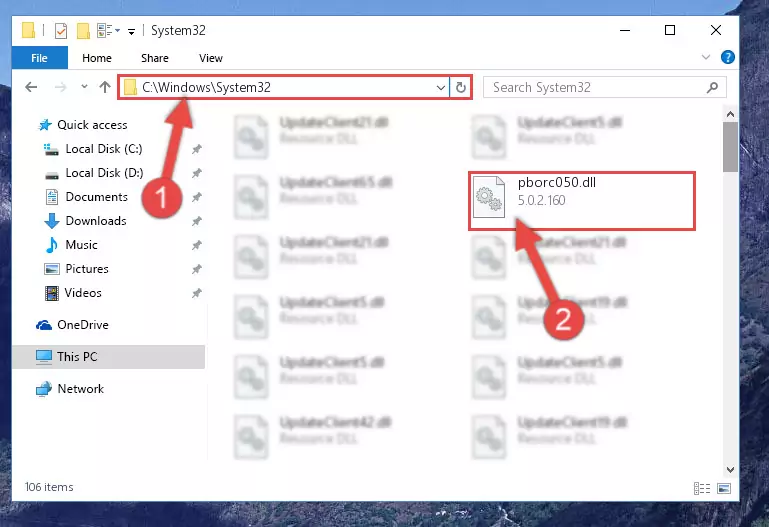The image size is (769, 527).
Task: Switch to large icons view in the status bar
Action: coord(724,488)
